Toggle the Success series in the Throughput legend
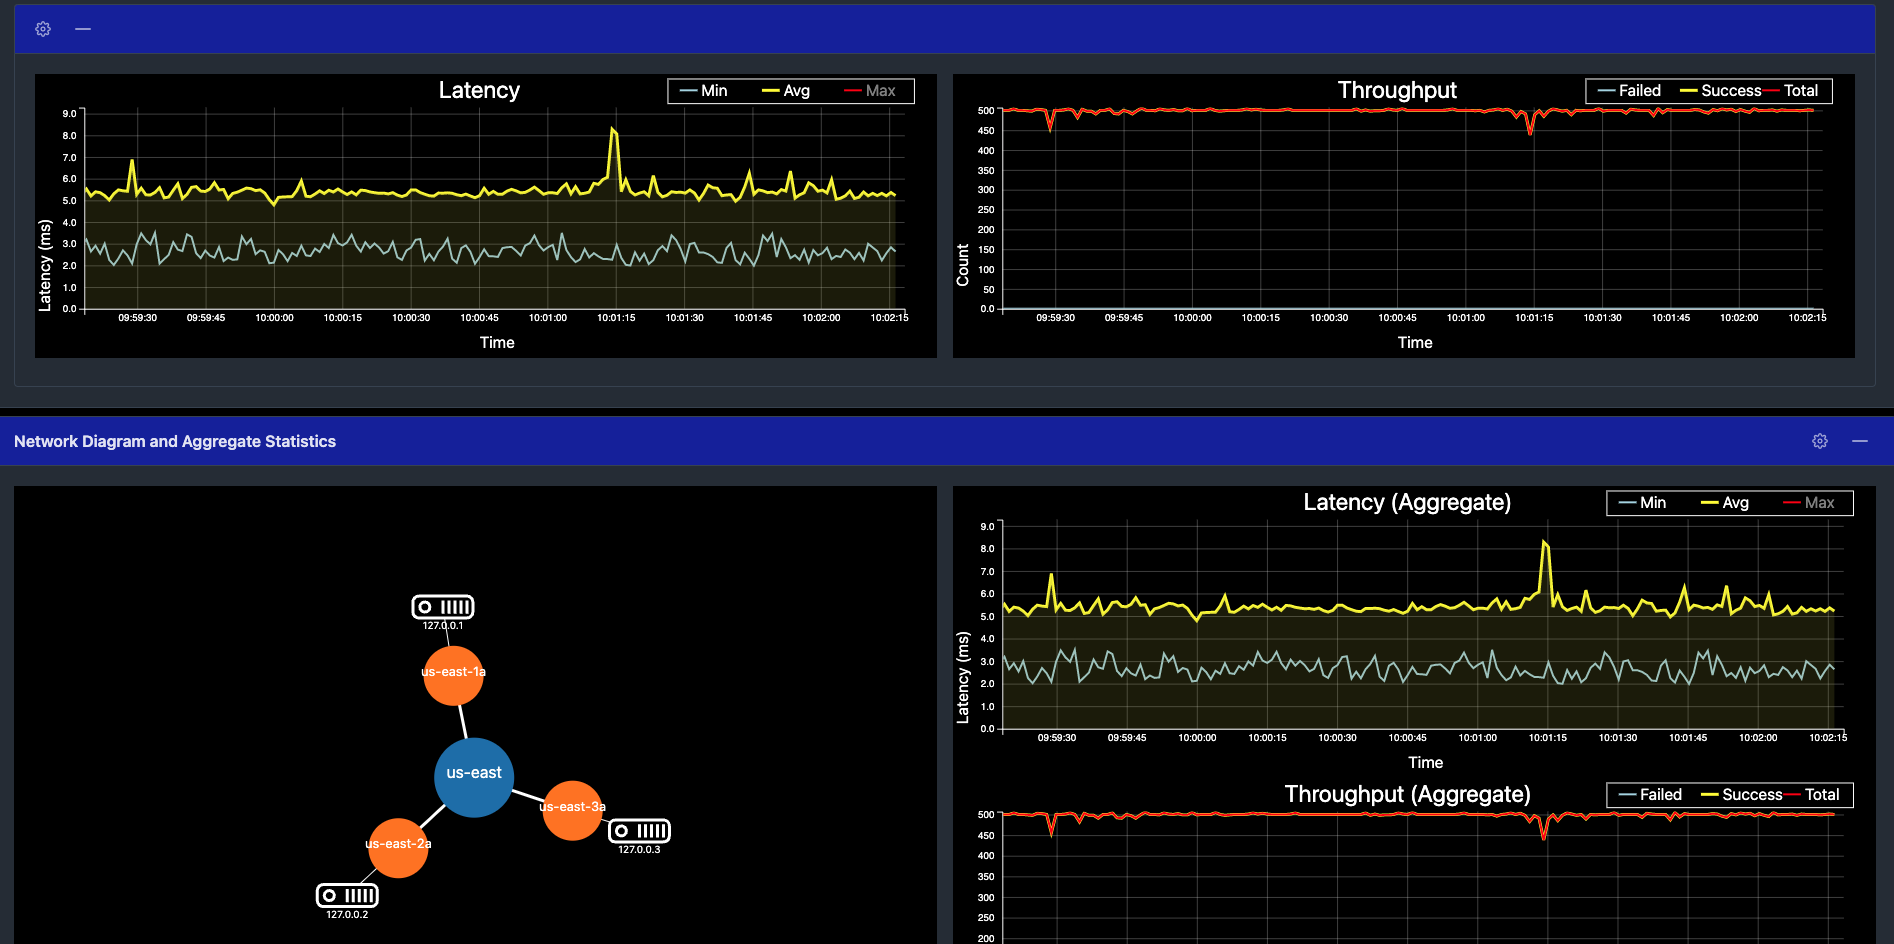Image resolution: width=1894 pixels, height=944 pixels. pyautogui.click(x=1730, y=91)
